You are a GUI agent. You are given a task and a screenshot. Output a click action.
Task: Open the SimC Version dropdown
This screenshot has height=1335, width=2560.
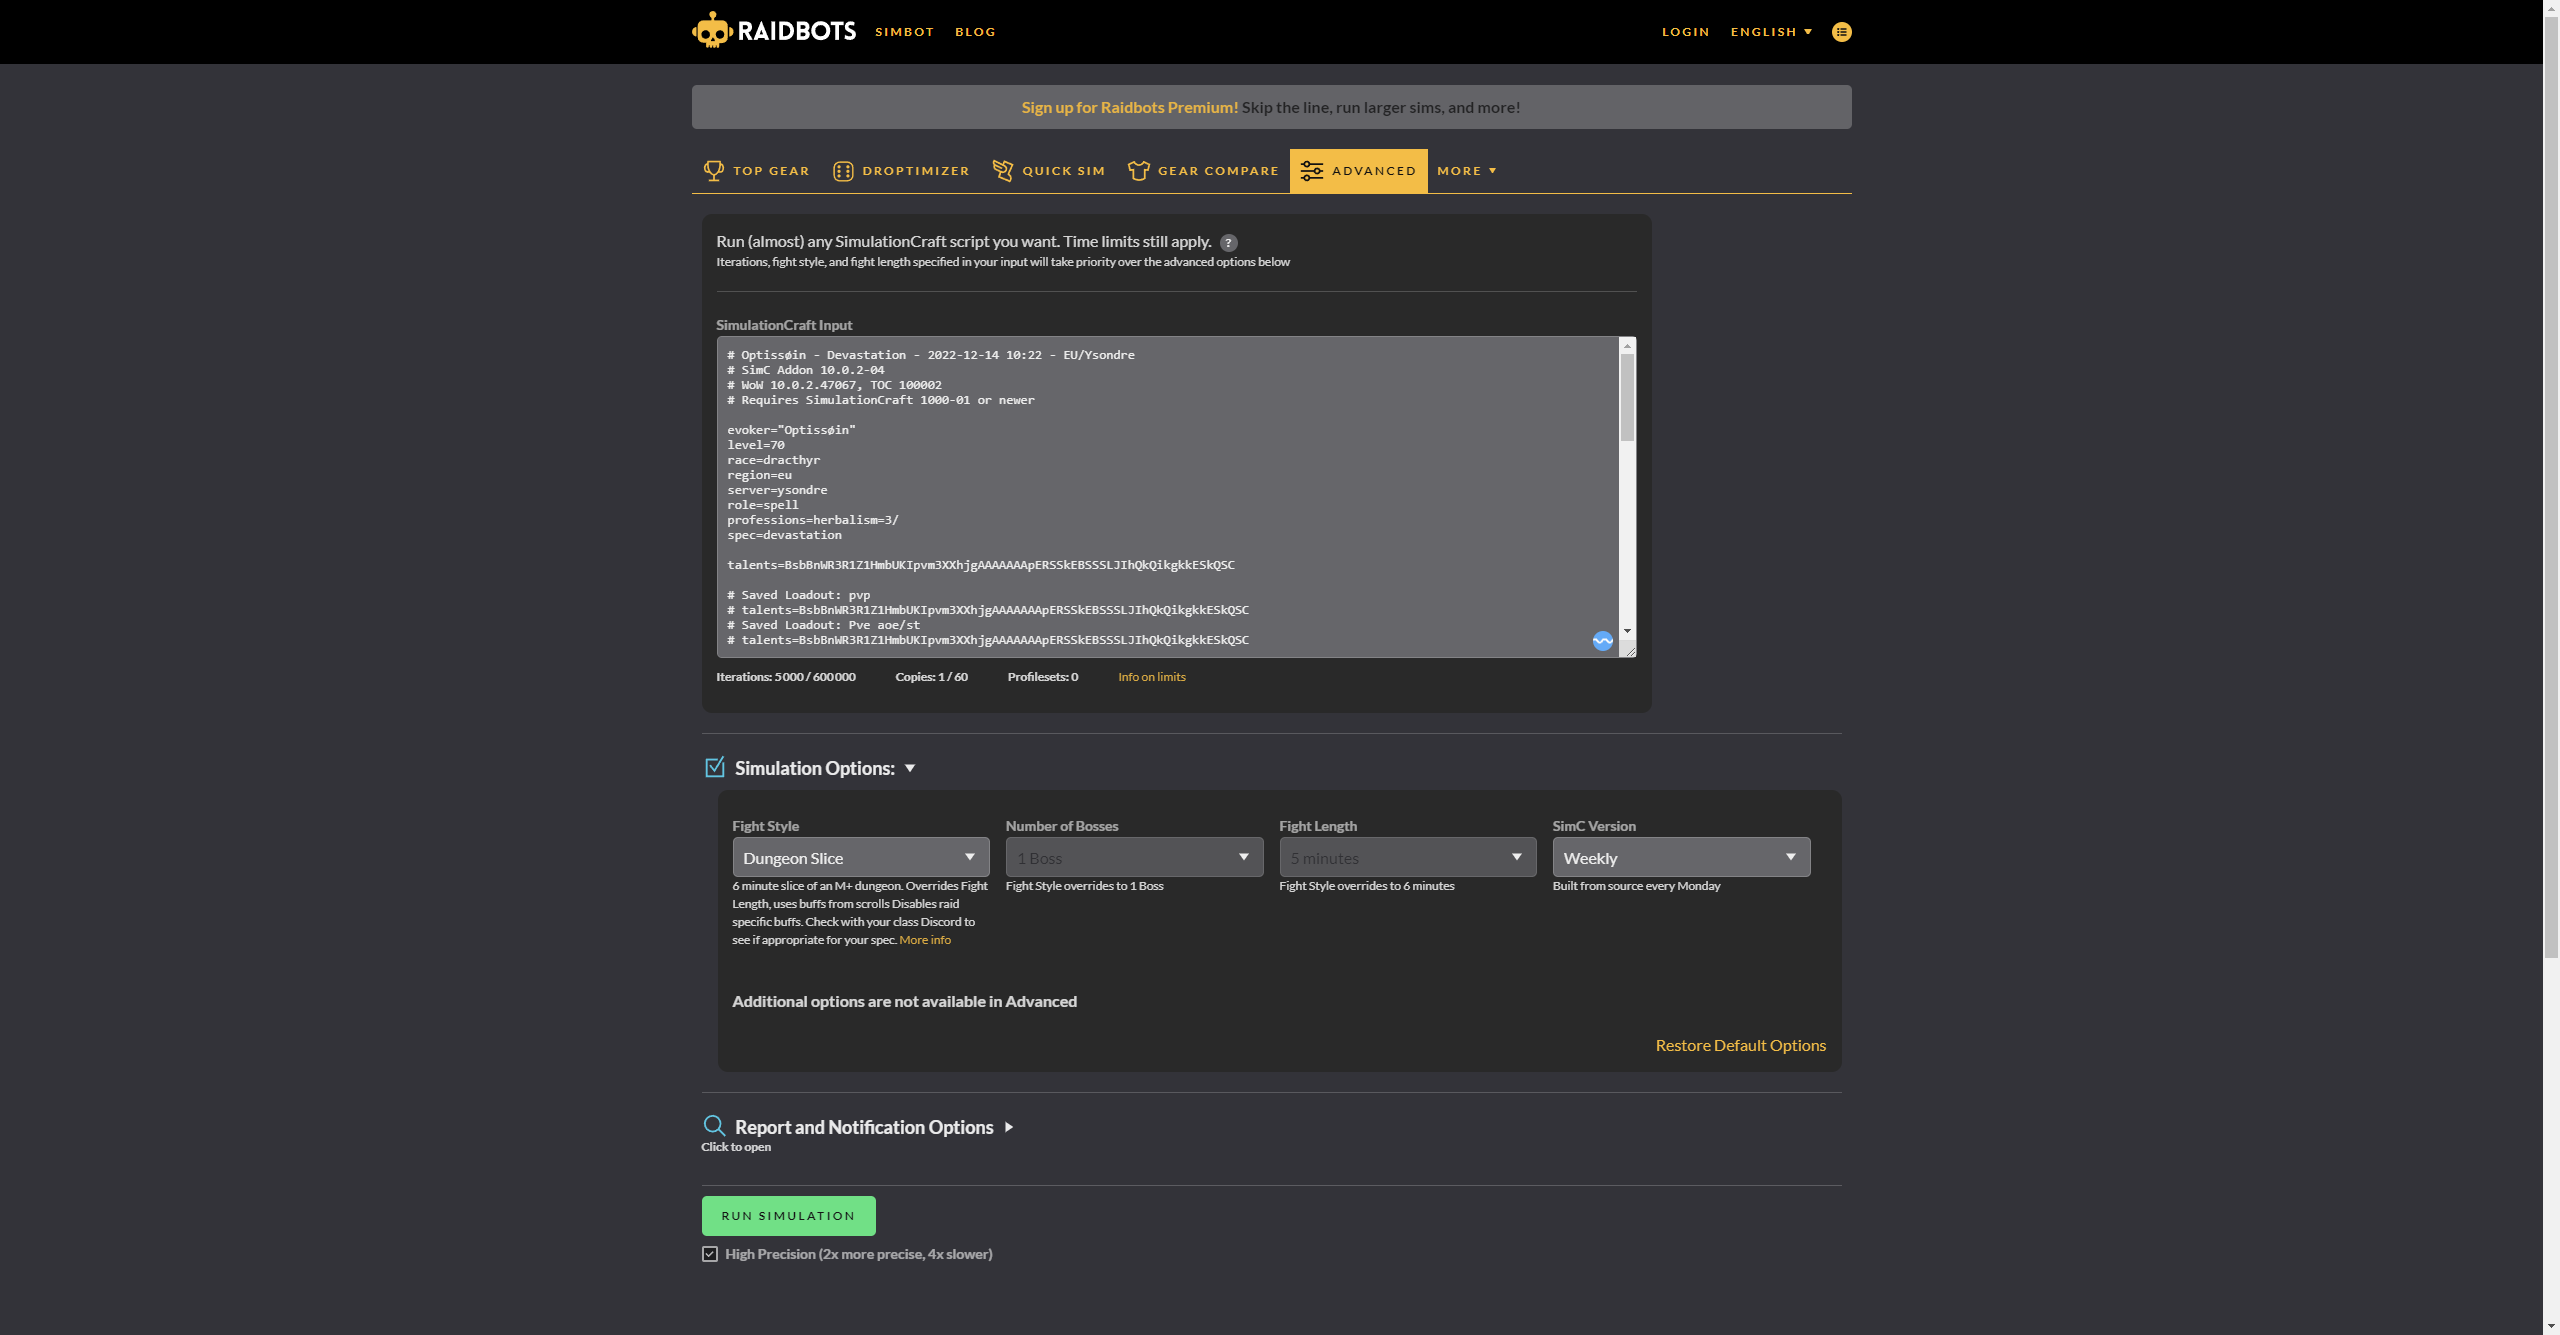pyautogui.click(x=1680, y=858)
